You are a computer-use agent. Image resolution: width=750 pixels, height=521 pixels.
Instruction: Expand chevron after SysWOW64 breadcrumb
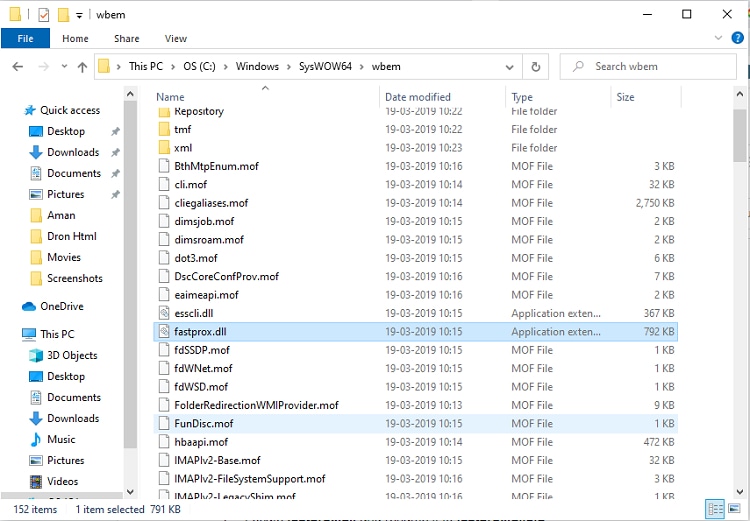pos(362,67)
